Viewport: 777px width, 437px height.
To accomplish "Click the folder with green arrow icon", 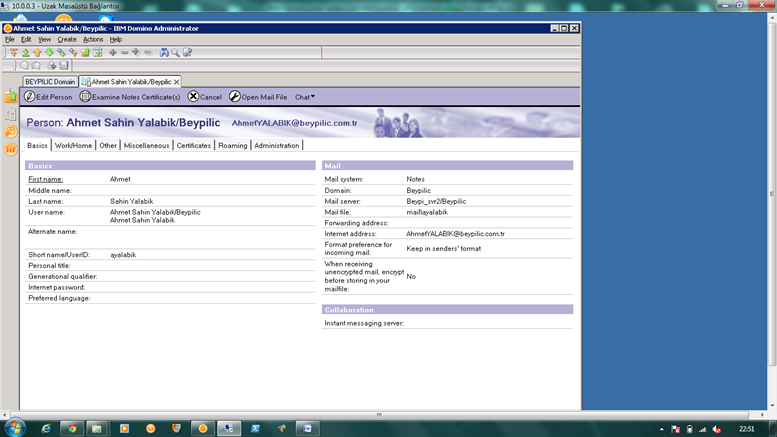I will tap(85, 53).
